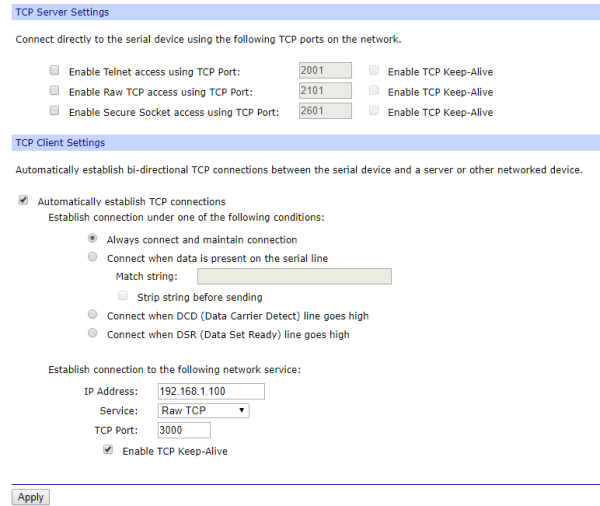Screen dimensions: 600x506
Task: Toggle Keep-Alive checkbox for Raw TCP port
Action: coord(374,90)
